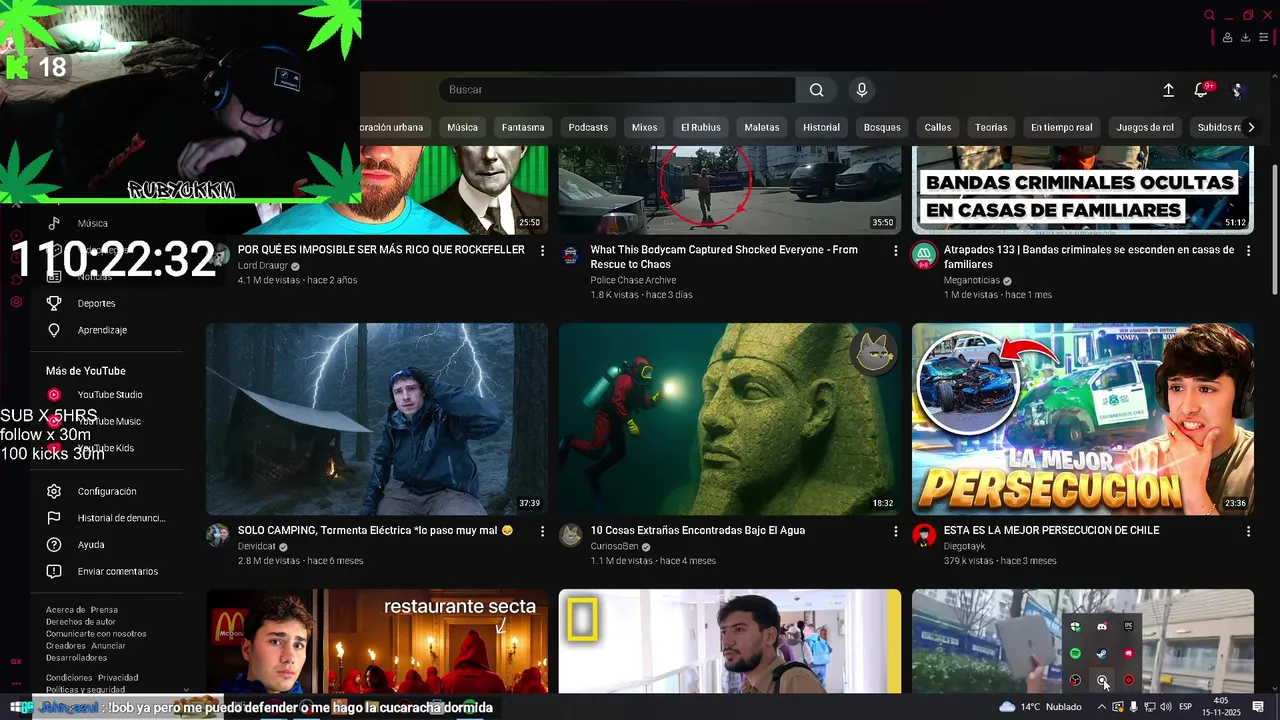Select the Fantasma filter chip
The height and width of the screenshot is (720, 1280).
pyautogui.click(x=523, y=127)
